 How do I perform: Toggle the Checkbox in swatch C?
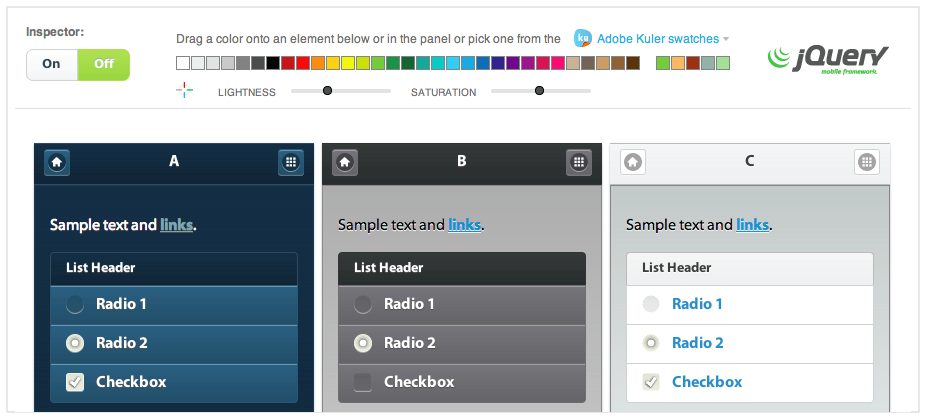[651, 382]
